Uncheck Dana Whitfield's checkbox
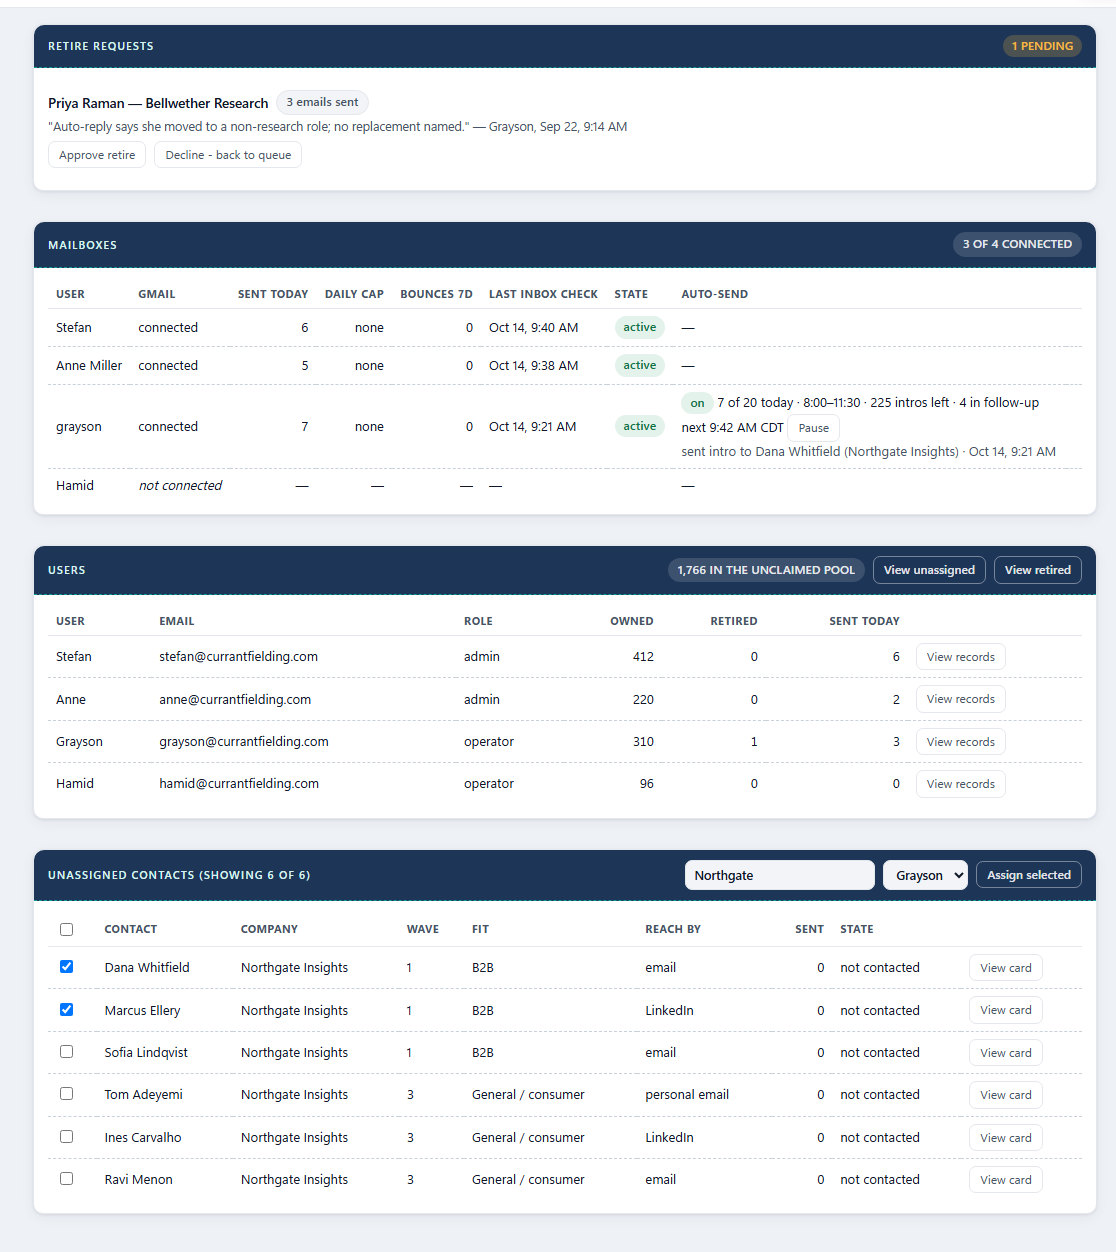Image resolution: width=1116 pixels, height=1252 pixels. (66, 967)
